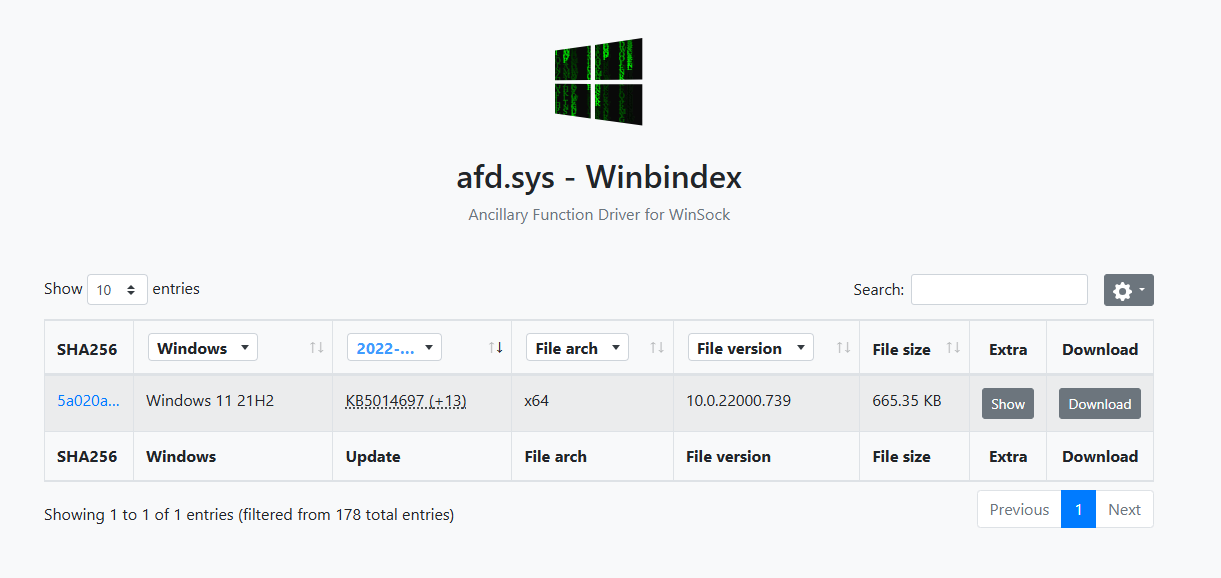Screen dimensions: 1221x578
Task: Open the gear settings menu
Action: (x=1129, y=290)
